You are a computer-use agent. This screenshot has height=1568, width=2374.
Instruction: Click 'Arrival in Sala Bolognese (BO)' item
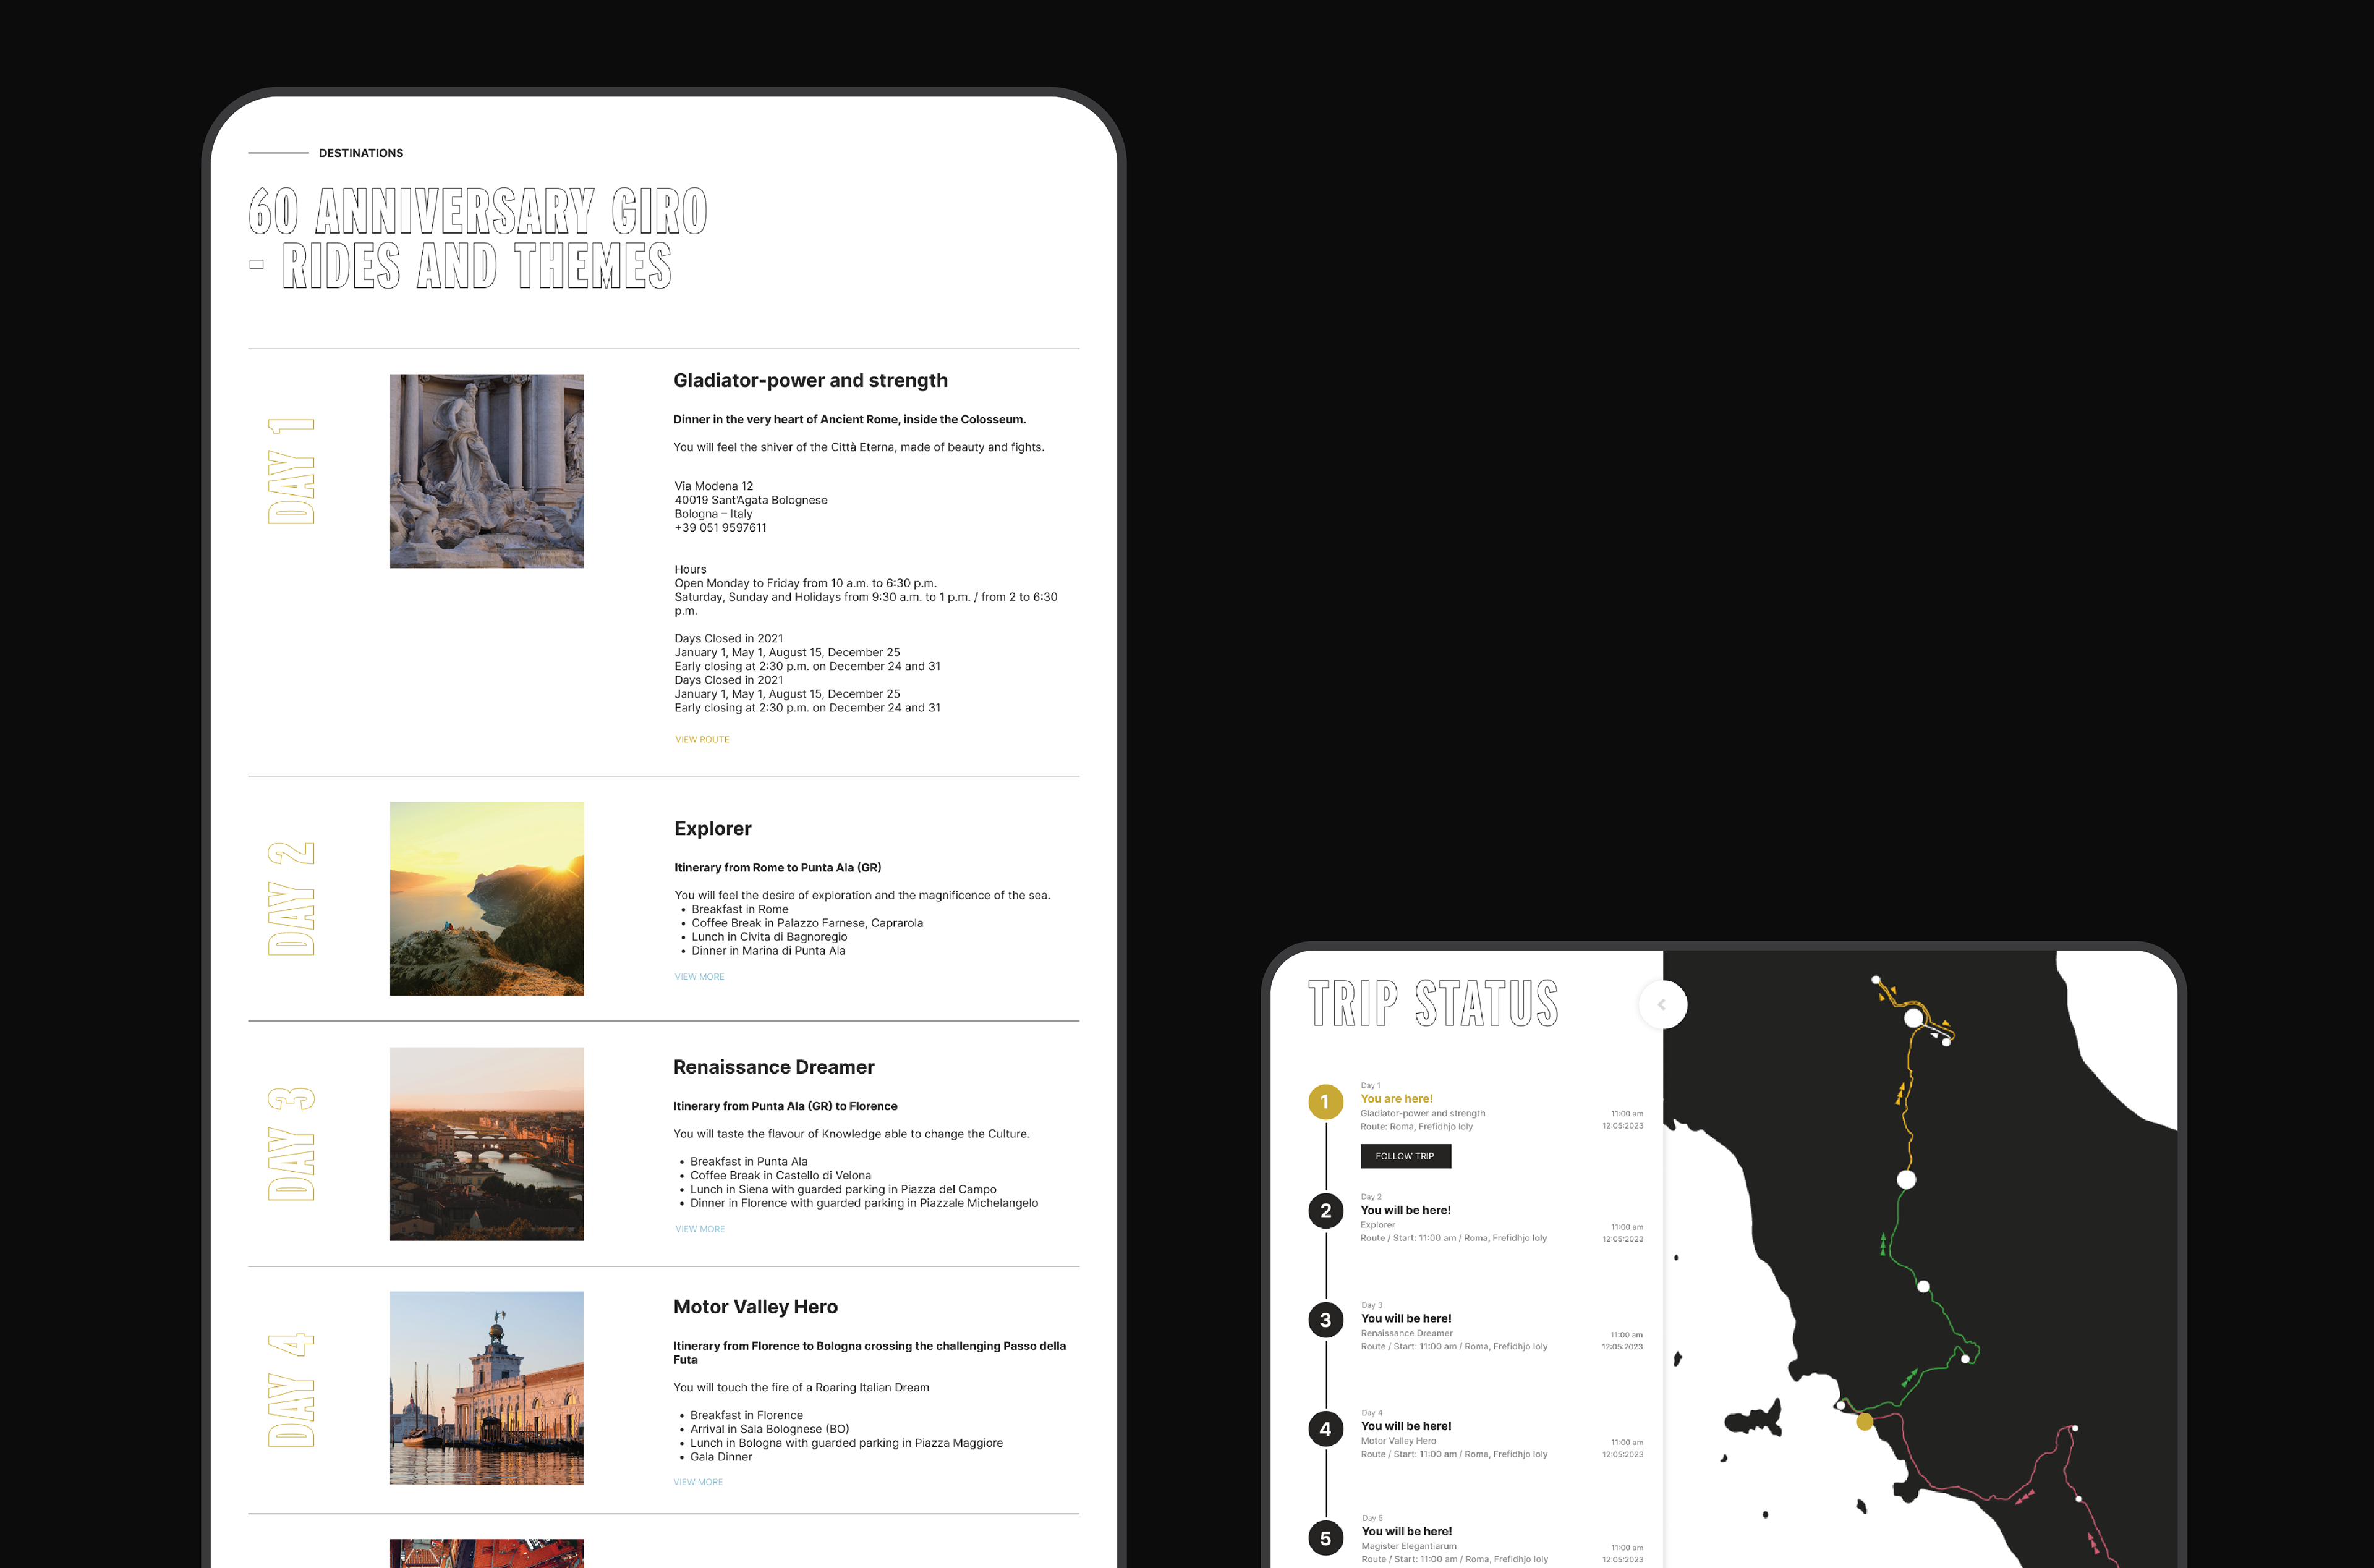pyautogui.click(x=769, y=1429)
